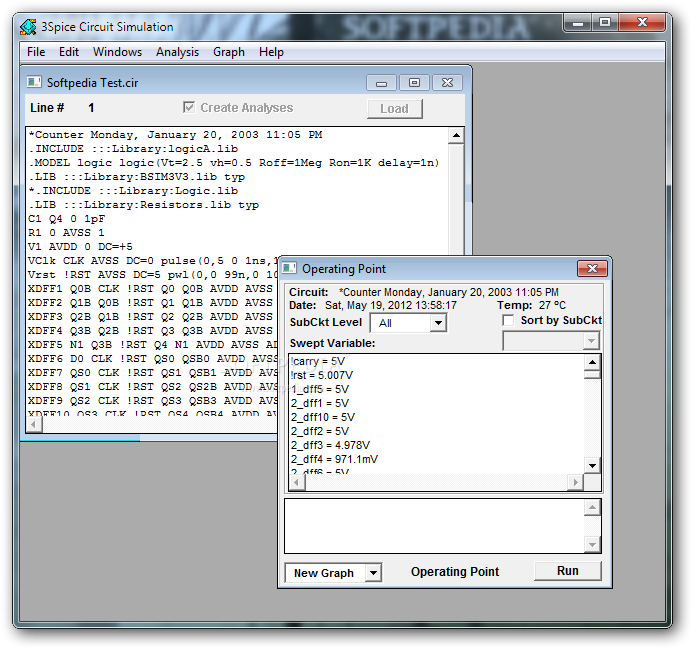Viewport: 693px width, 649px height.
Task: Click results list scroll down arrow
Action: point(592,466)
